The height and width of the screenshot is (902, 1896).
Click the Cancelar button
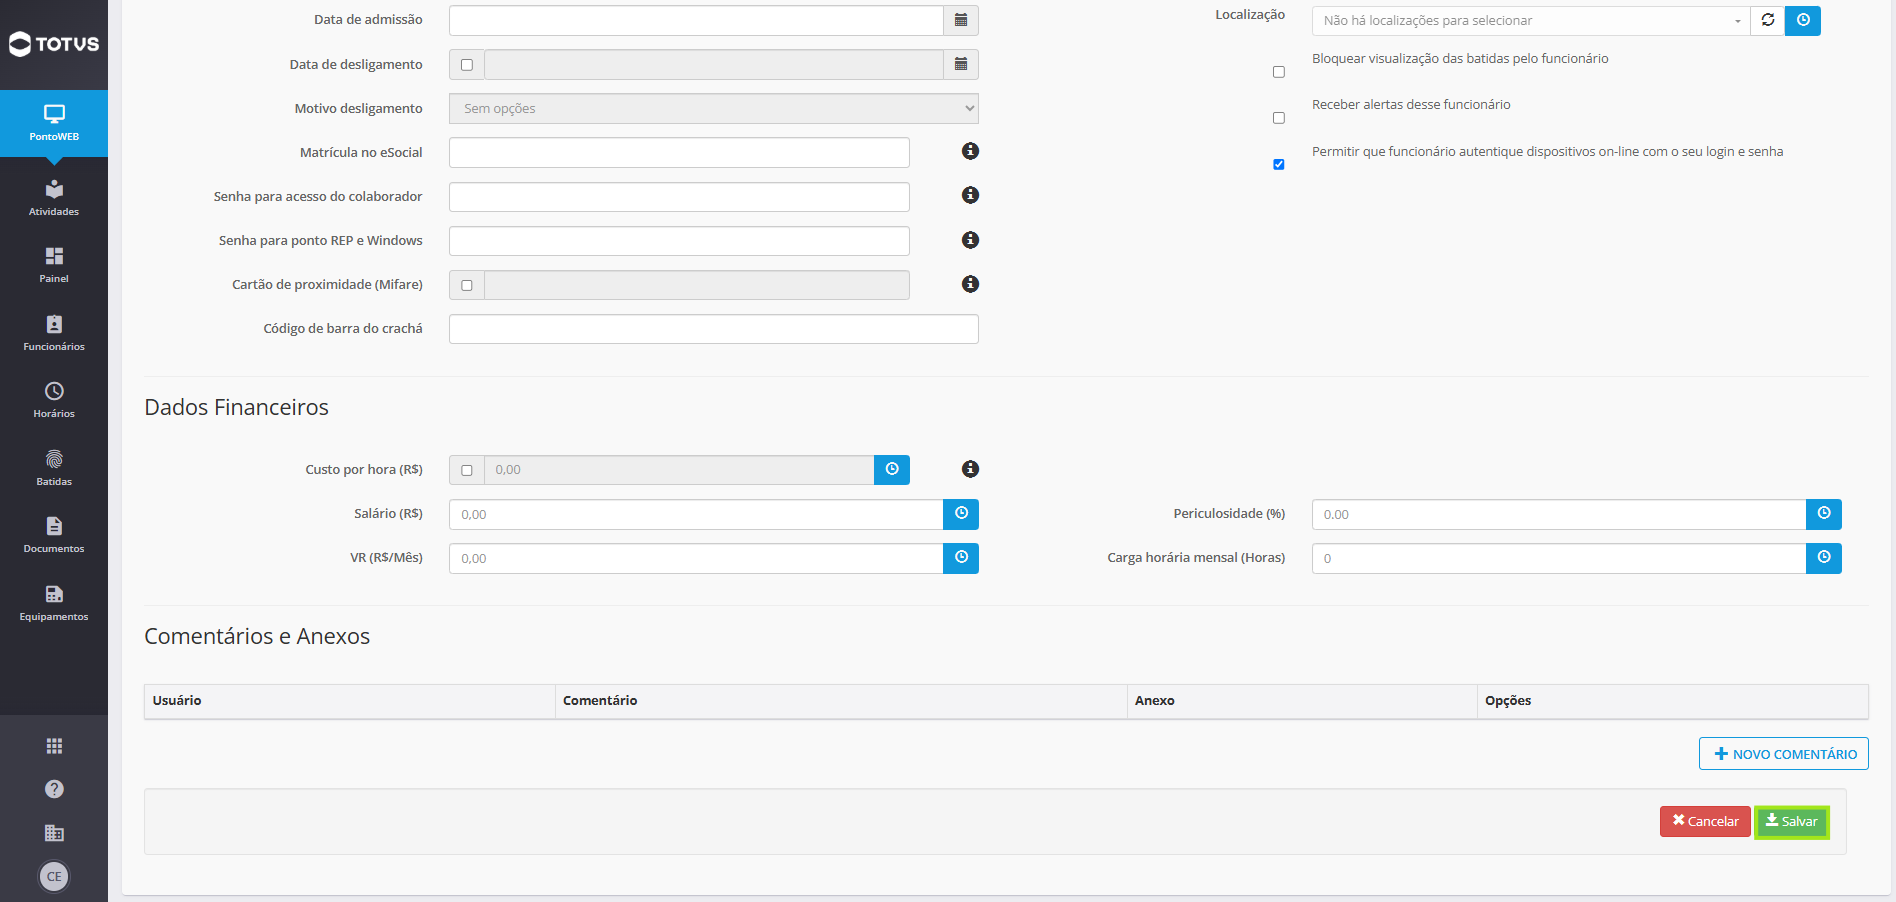pyautogui.click(x=1705, y=821)
